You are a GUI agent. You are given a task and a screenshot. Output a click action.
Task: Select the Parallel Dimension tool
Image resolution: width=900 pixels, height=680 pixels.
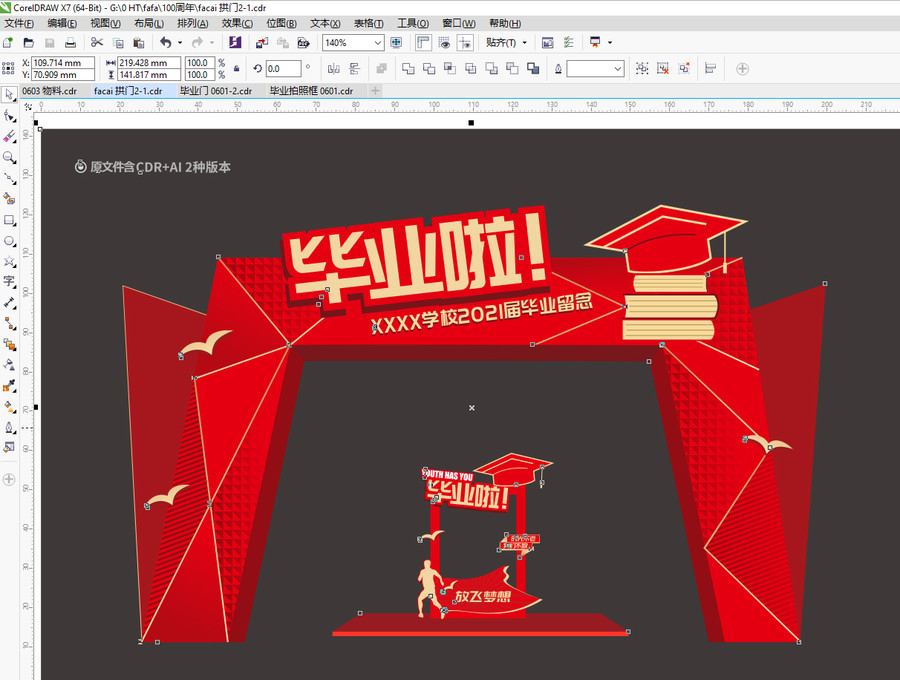[9, 302]
